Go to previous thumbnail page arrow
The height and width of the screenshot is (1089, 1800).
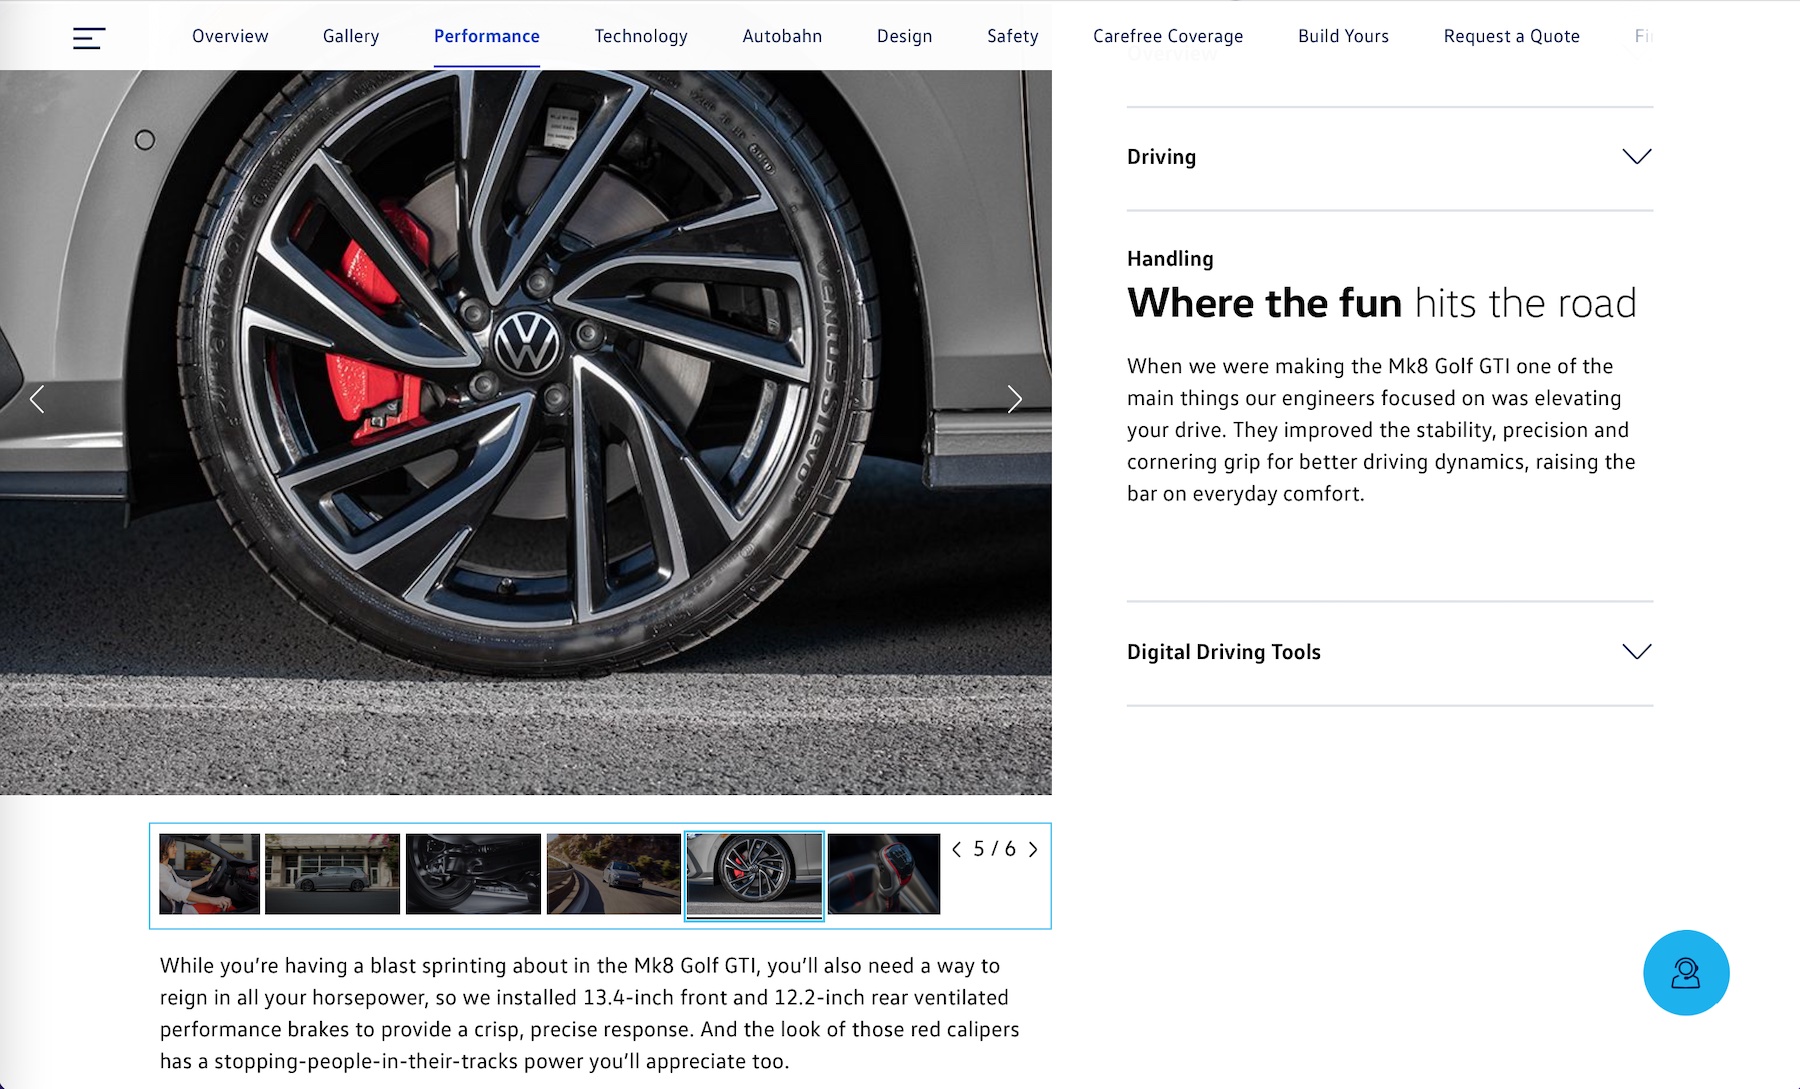coord(956,849)
